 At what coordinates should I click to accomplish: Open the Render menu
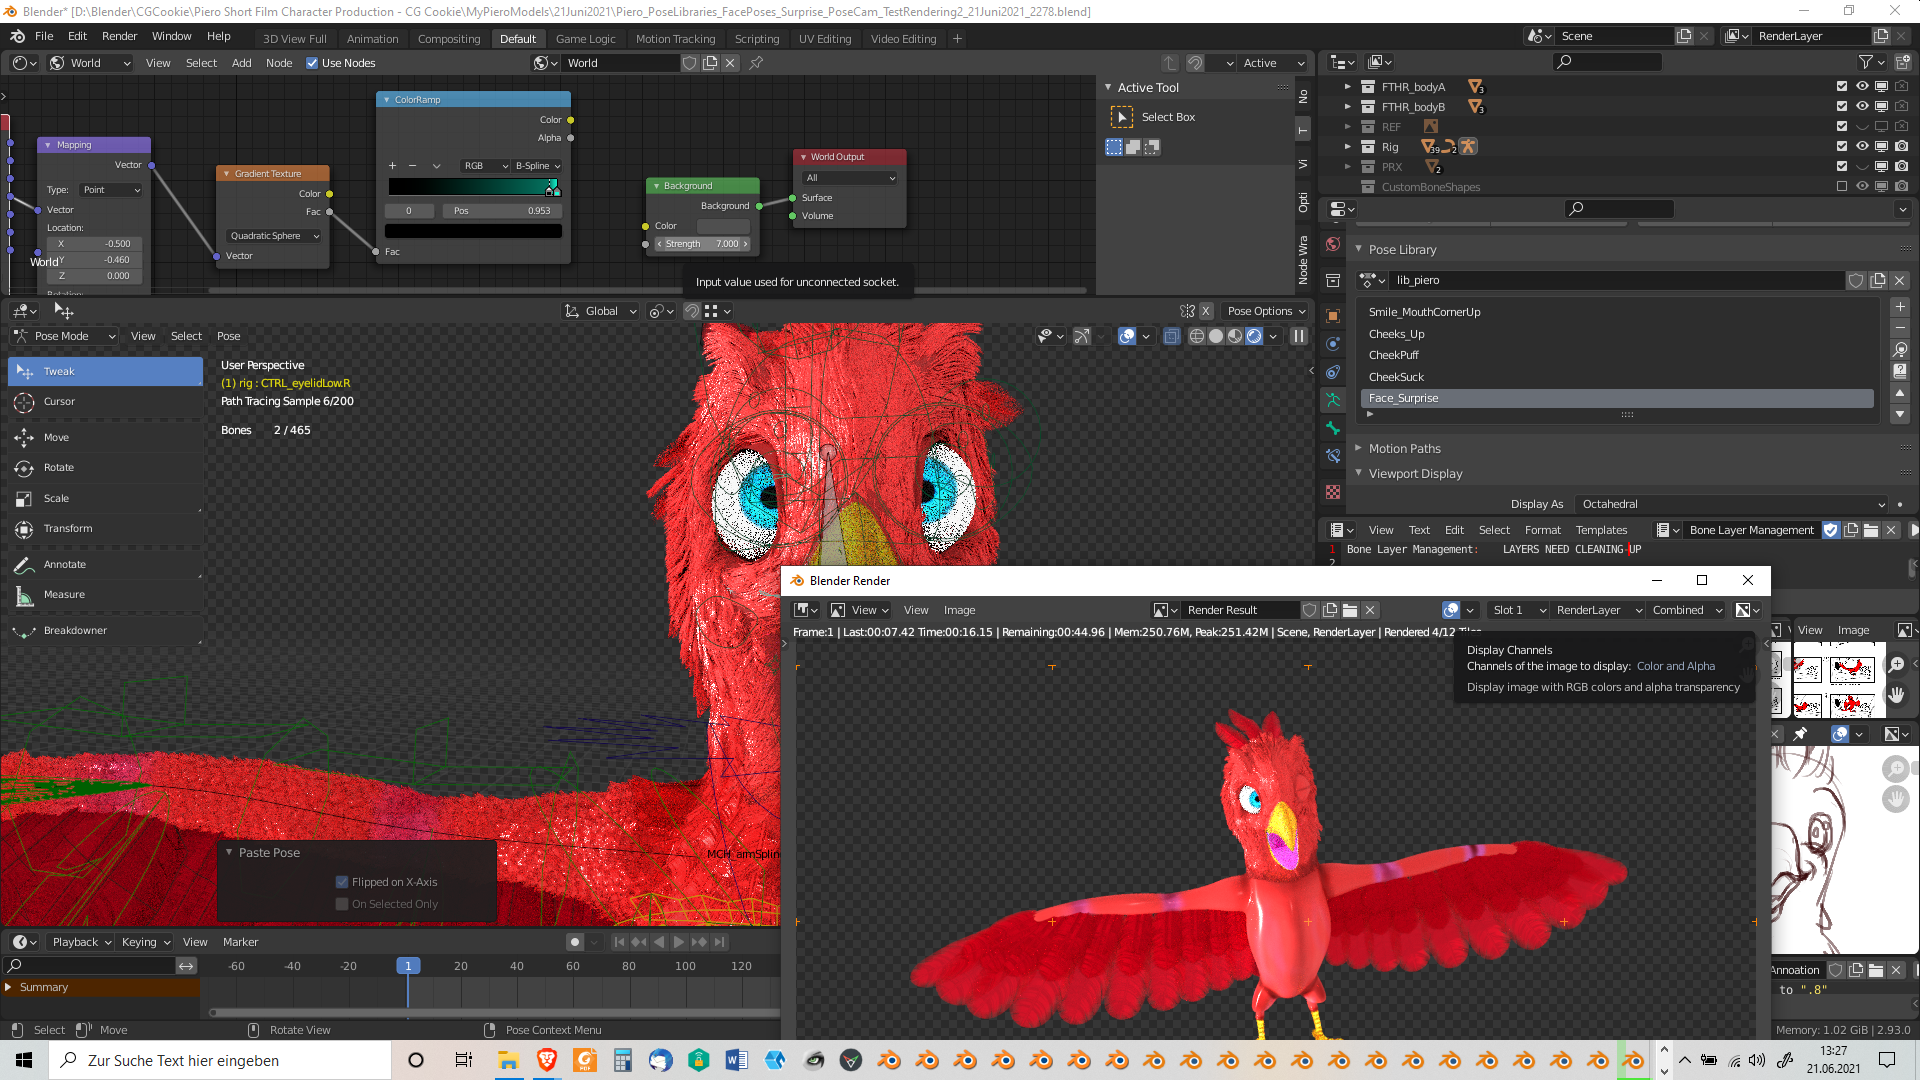tap(119, 36)
